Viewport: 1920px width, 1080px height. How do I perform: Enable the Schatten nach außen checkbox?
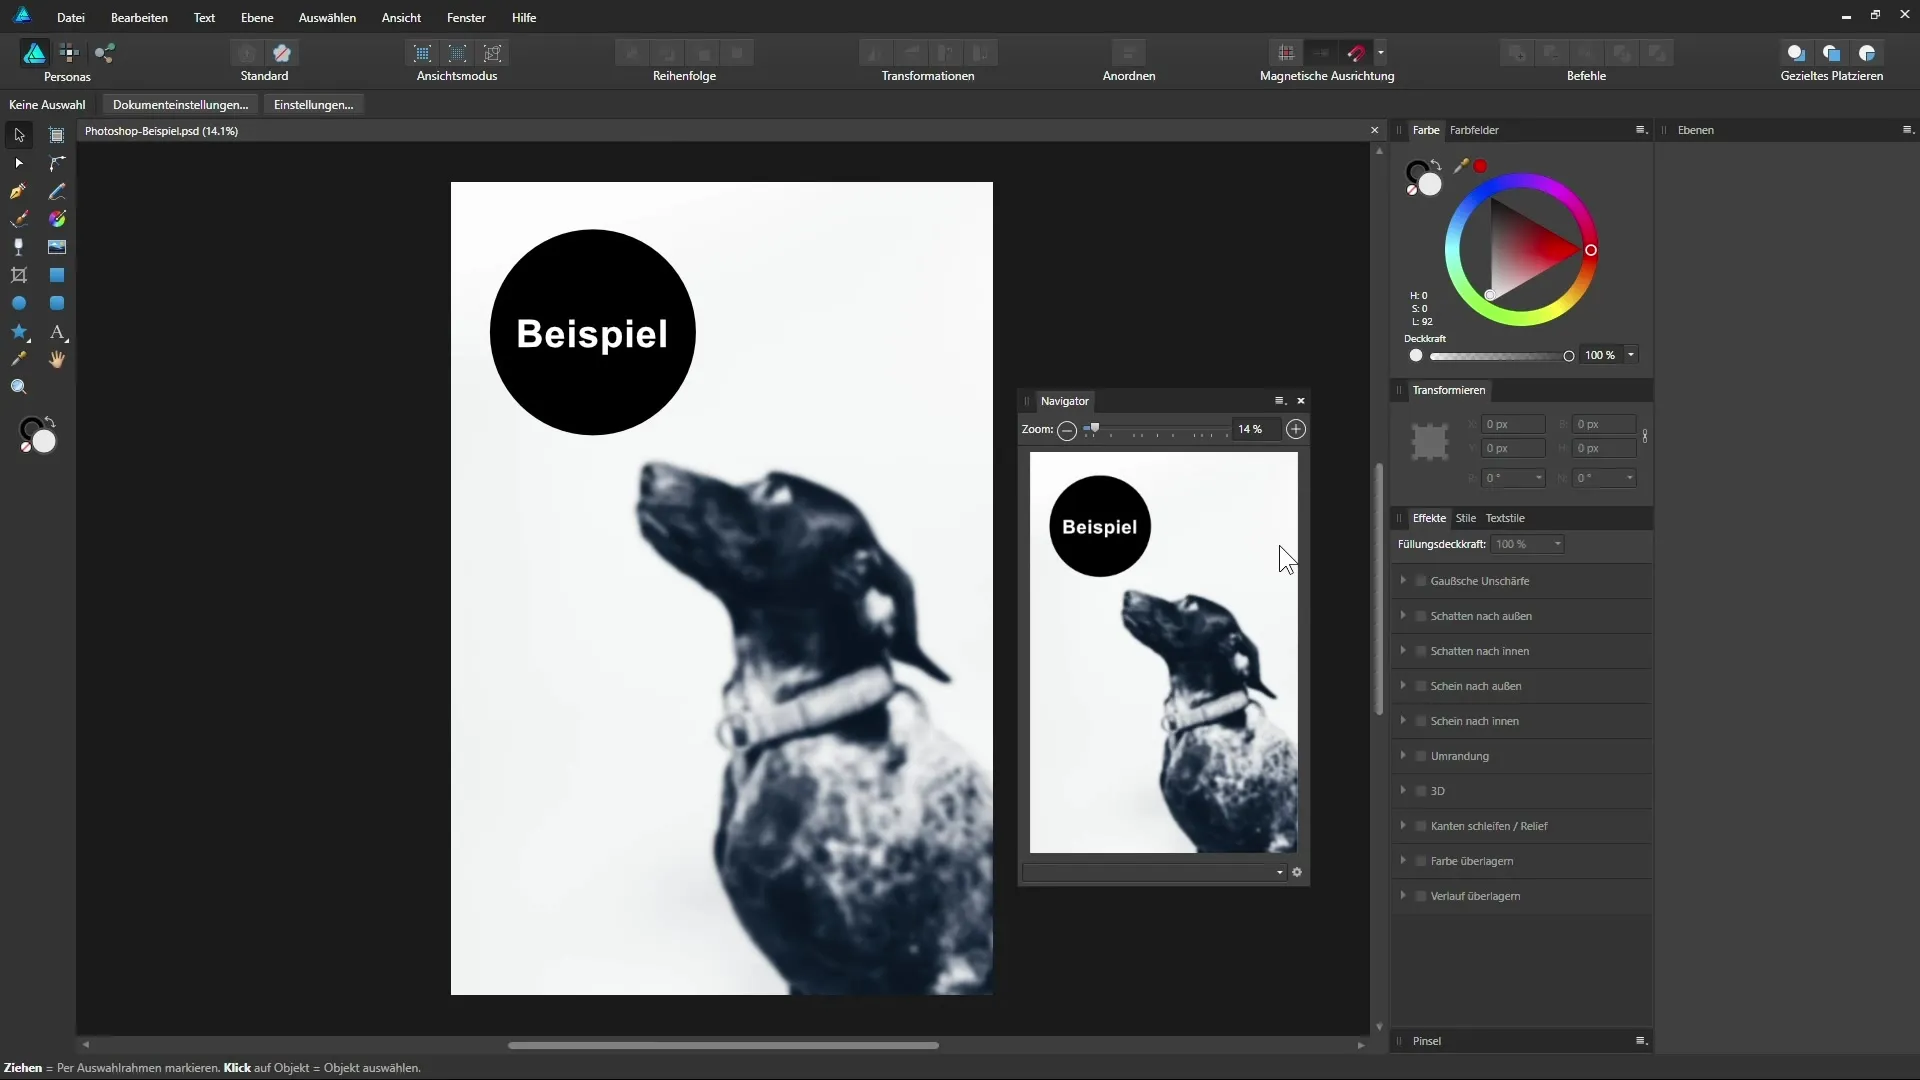[x=1420, y=616]
